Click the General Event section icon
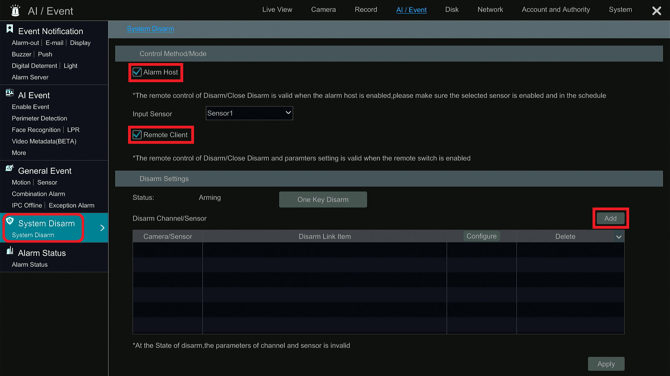Viewport: 670px width, 376px height. tap(9, 169)
